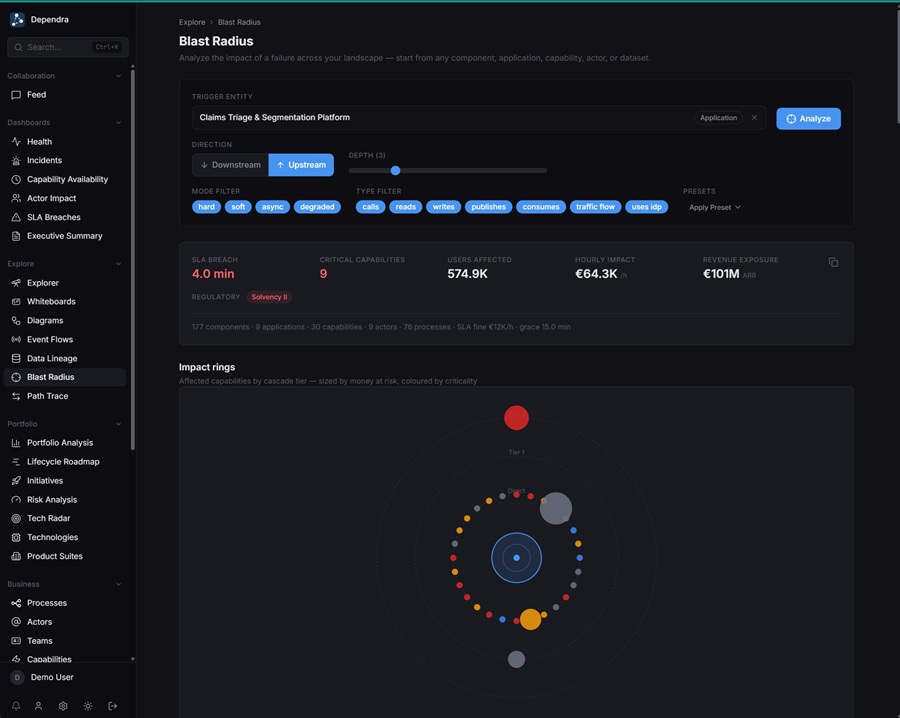
Task: Click the Product Suites icon
Action: tap(16, 556)
